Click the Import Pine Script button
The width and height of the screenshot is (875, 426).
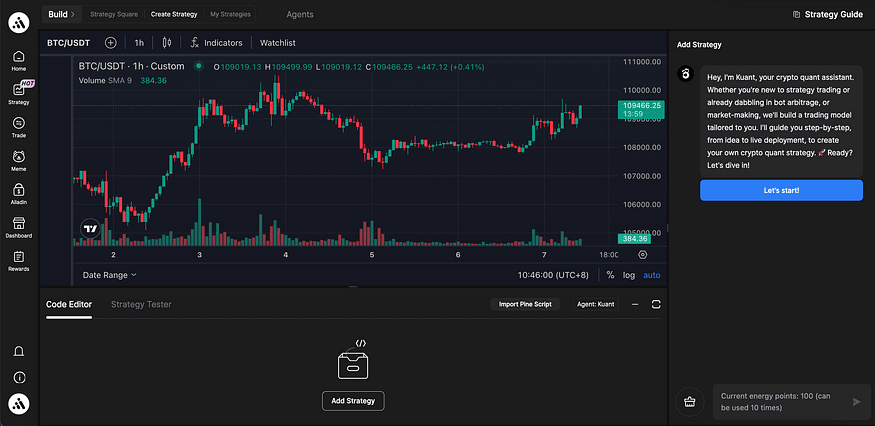tap(525, 304)
